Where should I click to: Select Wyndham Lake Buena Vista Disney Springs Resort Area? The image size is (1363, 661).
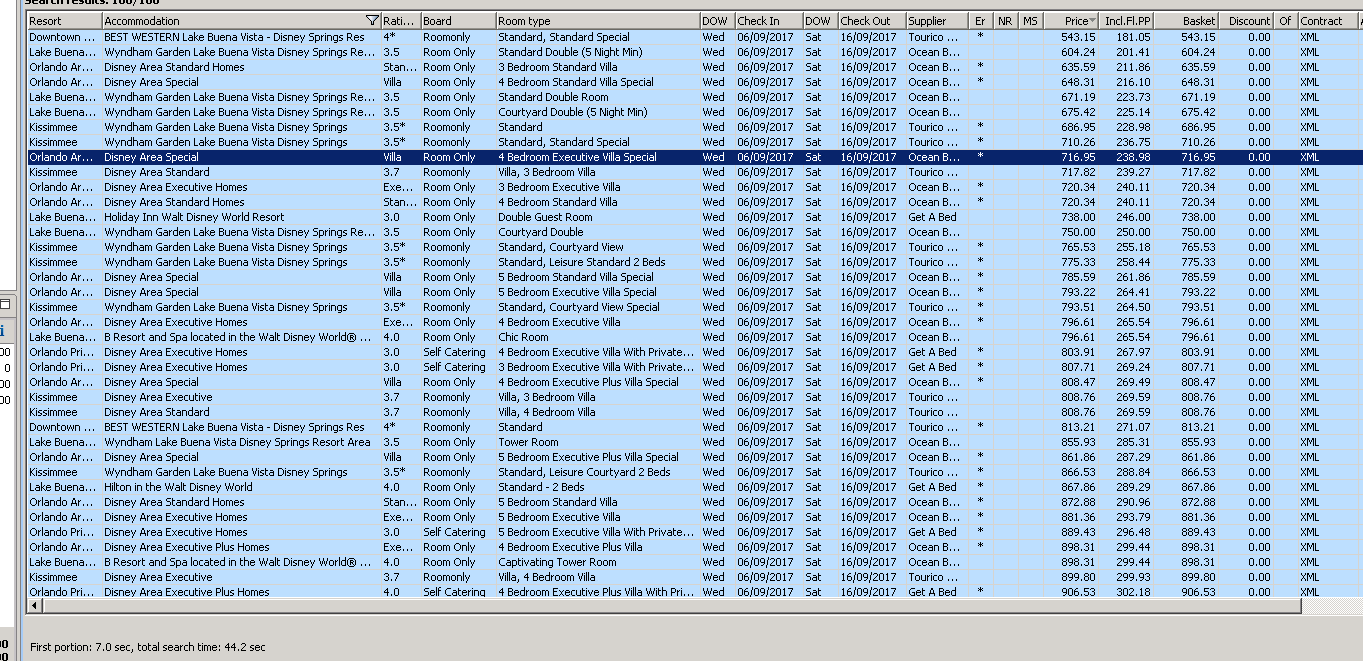[x=237, y=442]
